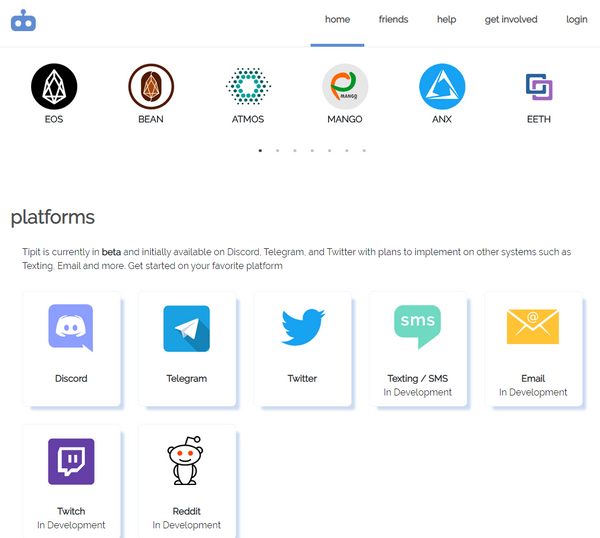Select the EOS token icon
Viewport: 600px width, 538px height.
[x=54, y=86]
